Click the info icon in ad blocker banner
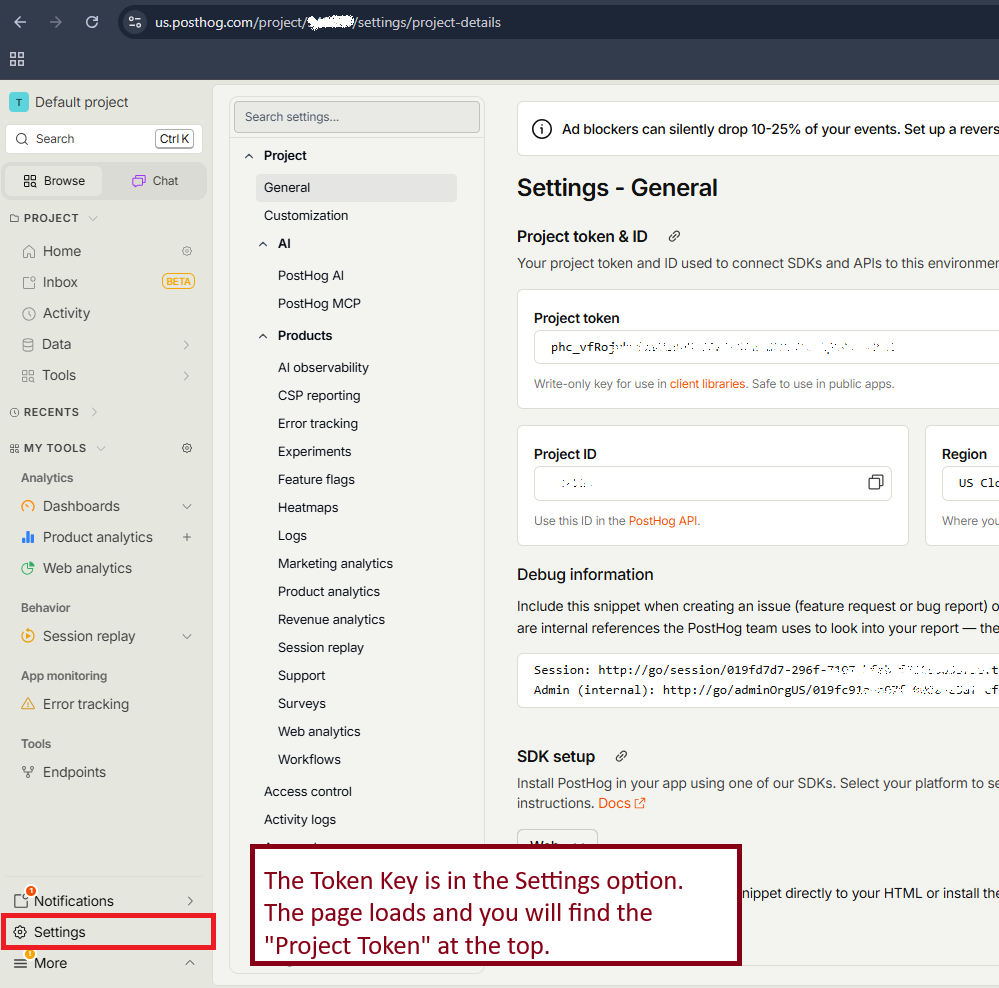Viewport: 999px width, 988px height. 542,129
